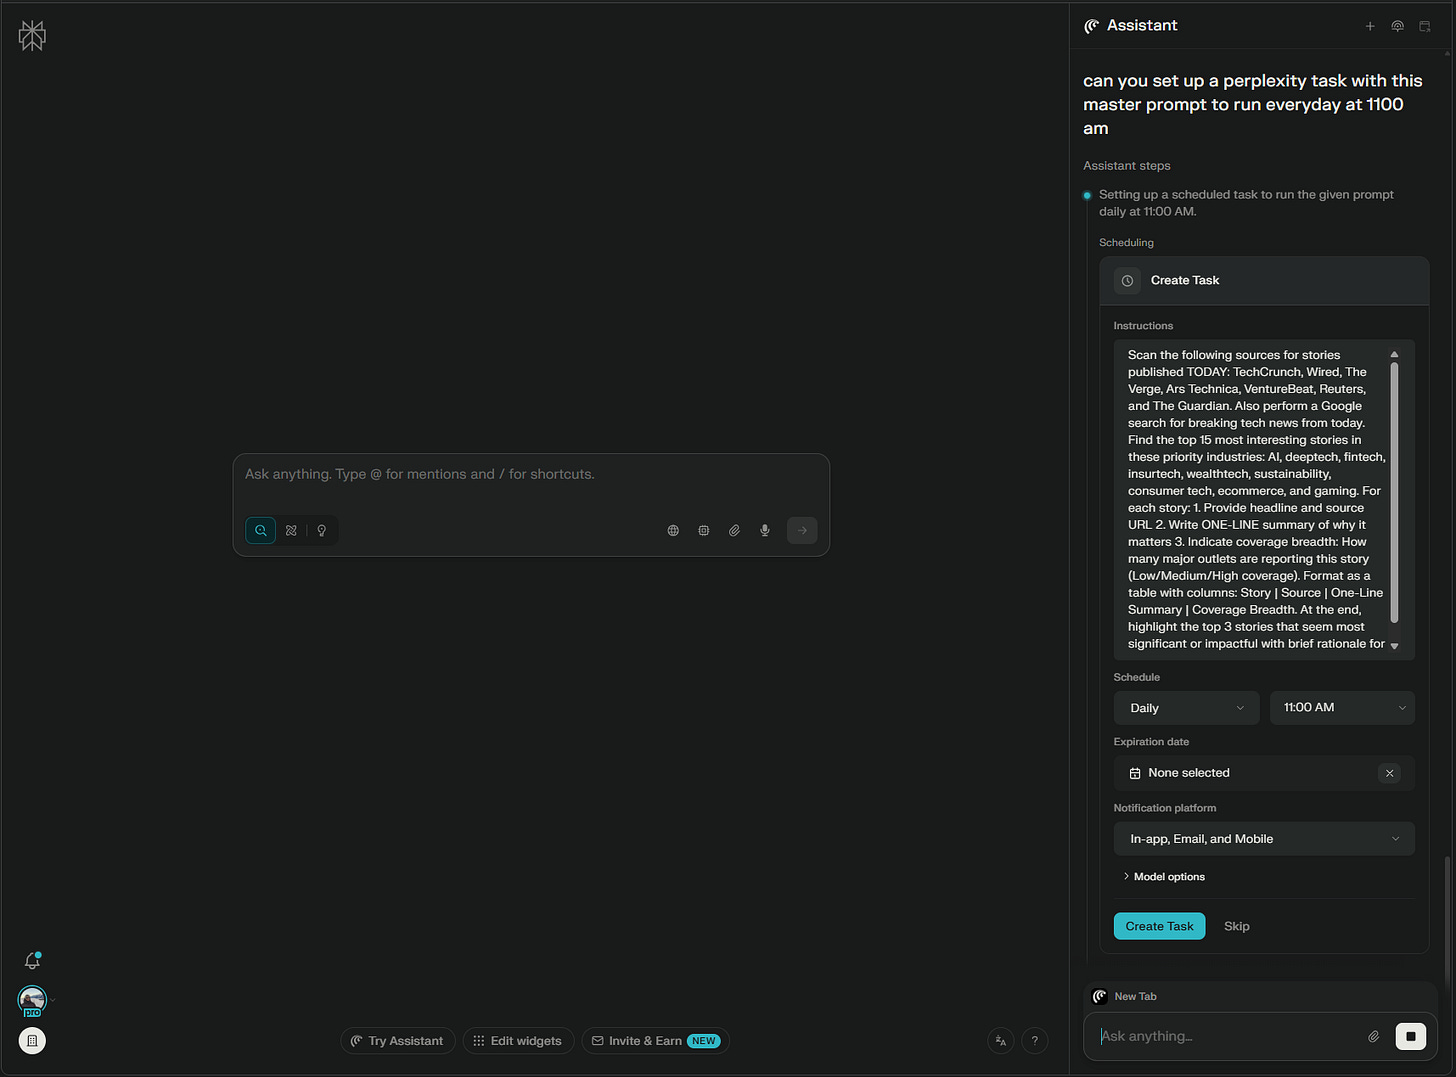Image resolution: width=1456 pixels, height=1077 pixels.
Task: Open the help question mark button
Action: [x=1035, y=1041]
